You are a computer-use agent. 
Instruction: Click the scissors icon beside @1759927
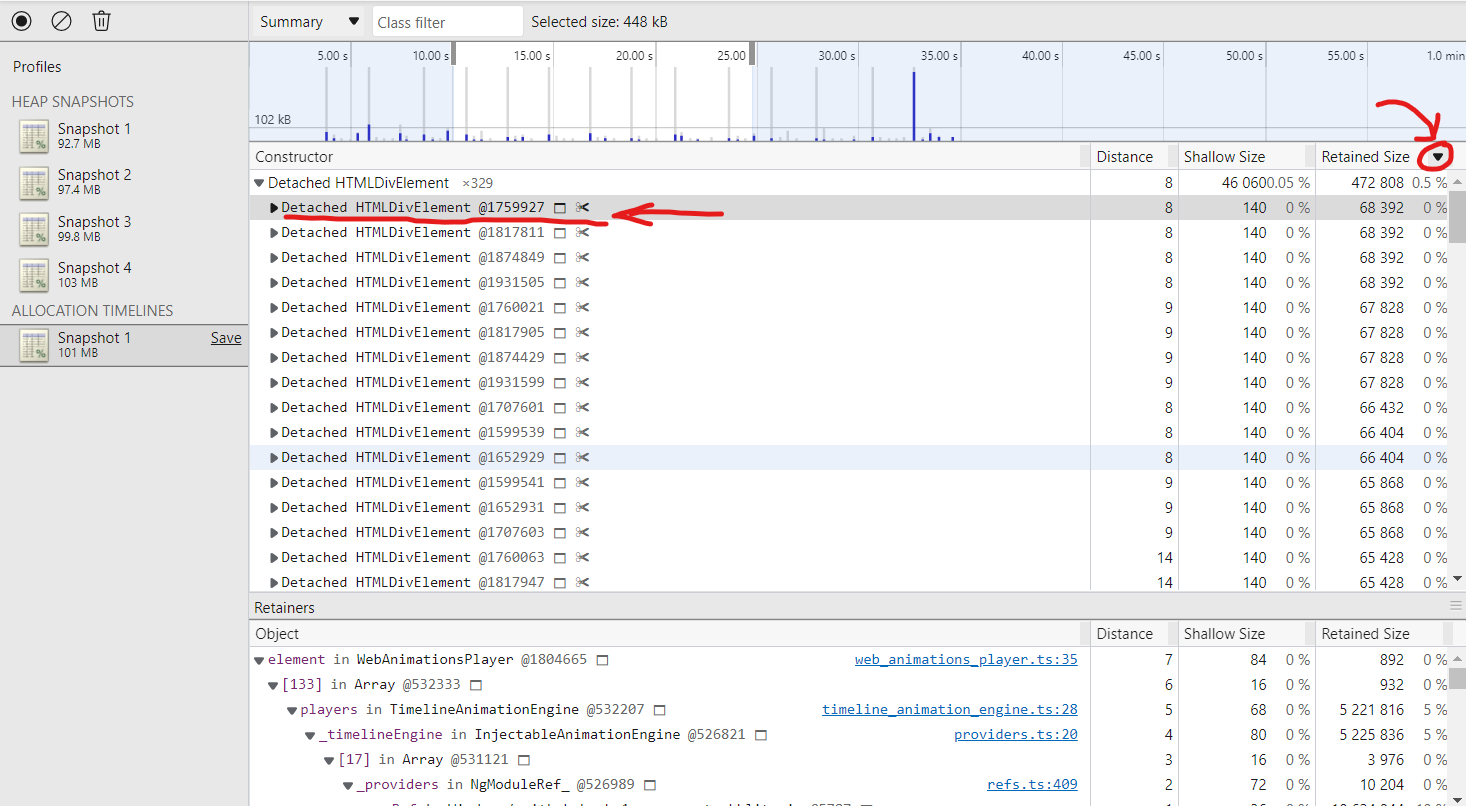pyautogui.click(x=583, y=207)
